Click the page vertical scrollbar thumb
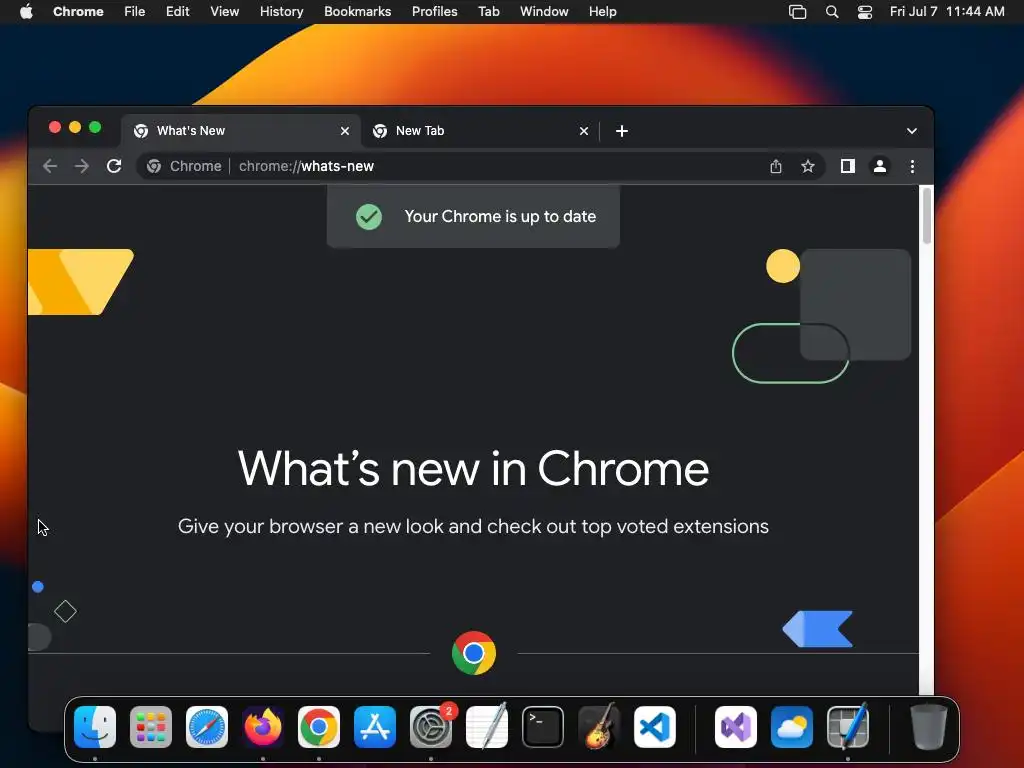The width and height of the screenshot is (1024, 768). click(x=926, y=216)
